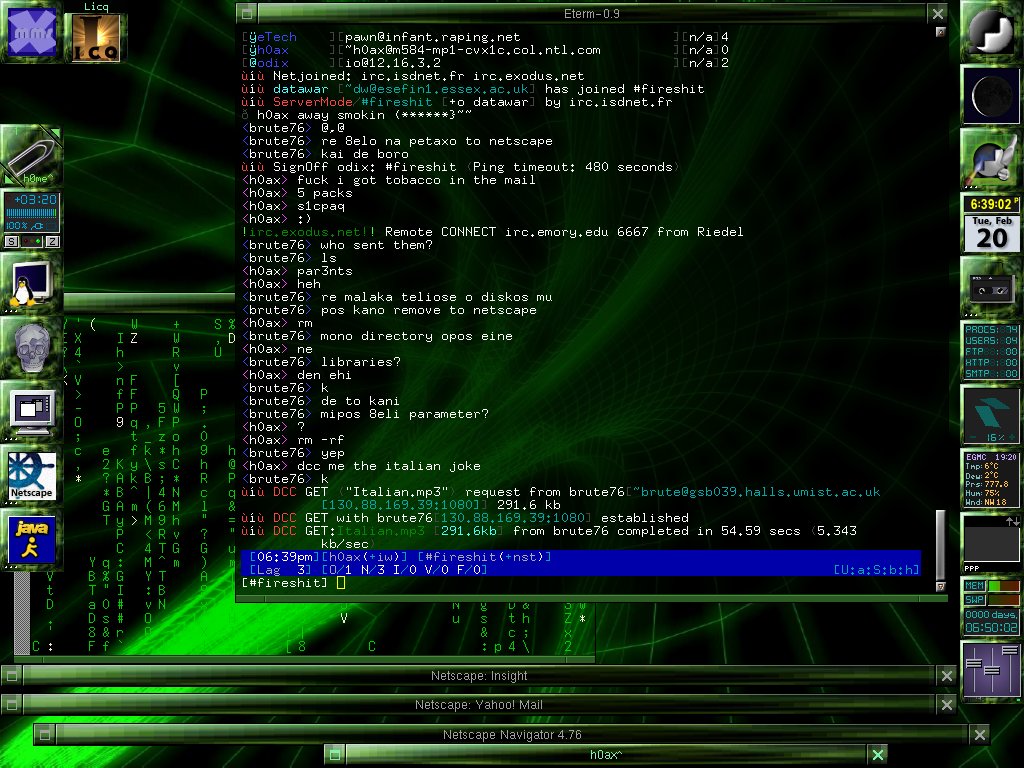Click the PPP dialer applet
1024x768 pixels.
click(x=990, y=543)
